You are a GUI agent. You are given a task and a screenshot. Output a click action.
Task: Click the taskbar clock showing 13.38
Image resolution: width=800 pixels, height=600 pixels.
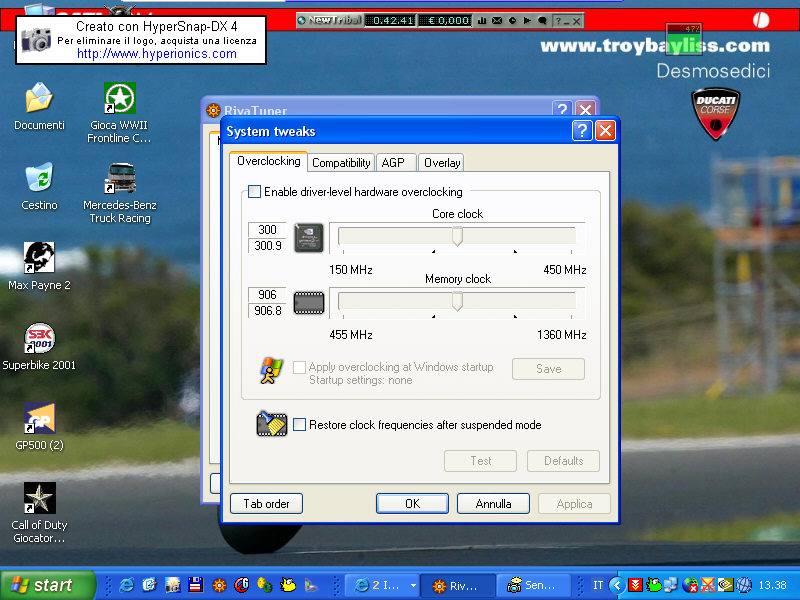pos(772,585)
